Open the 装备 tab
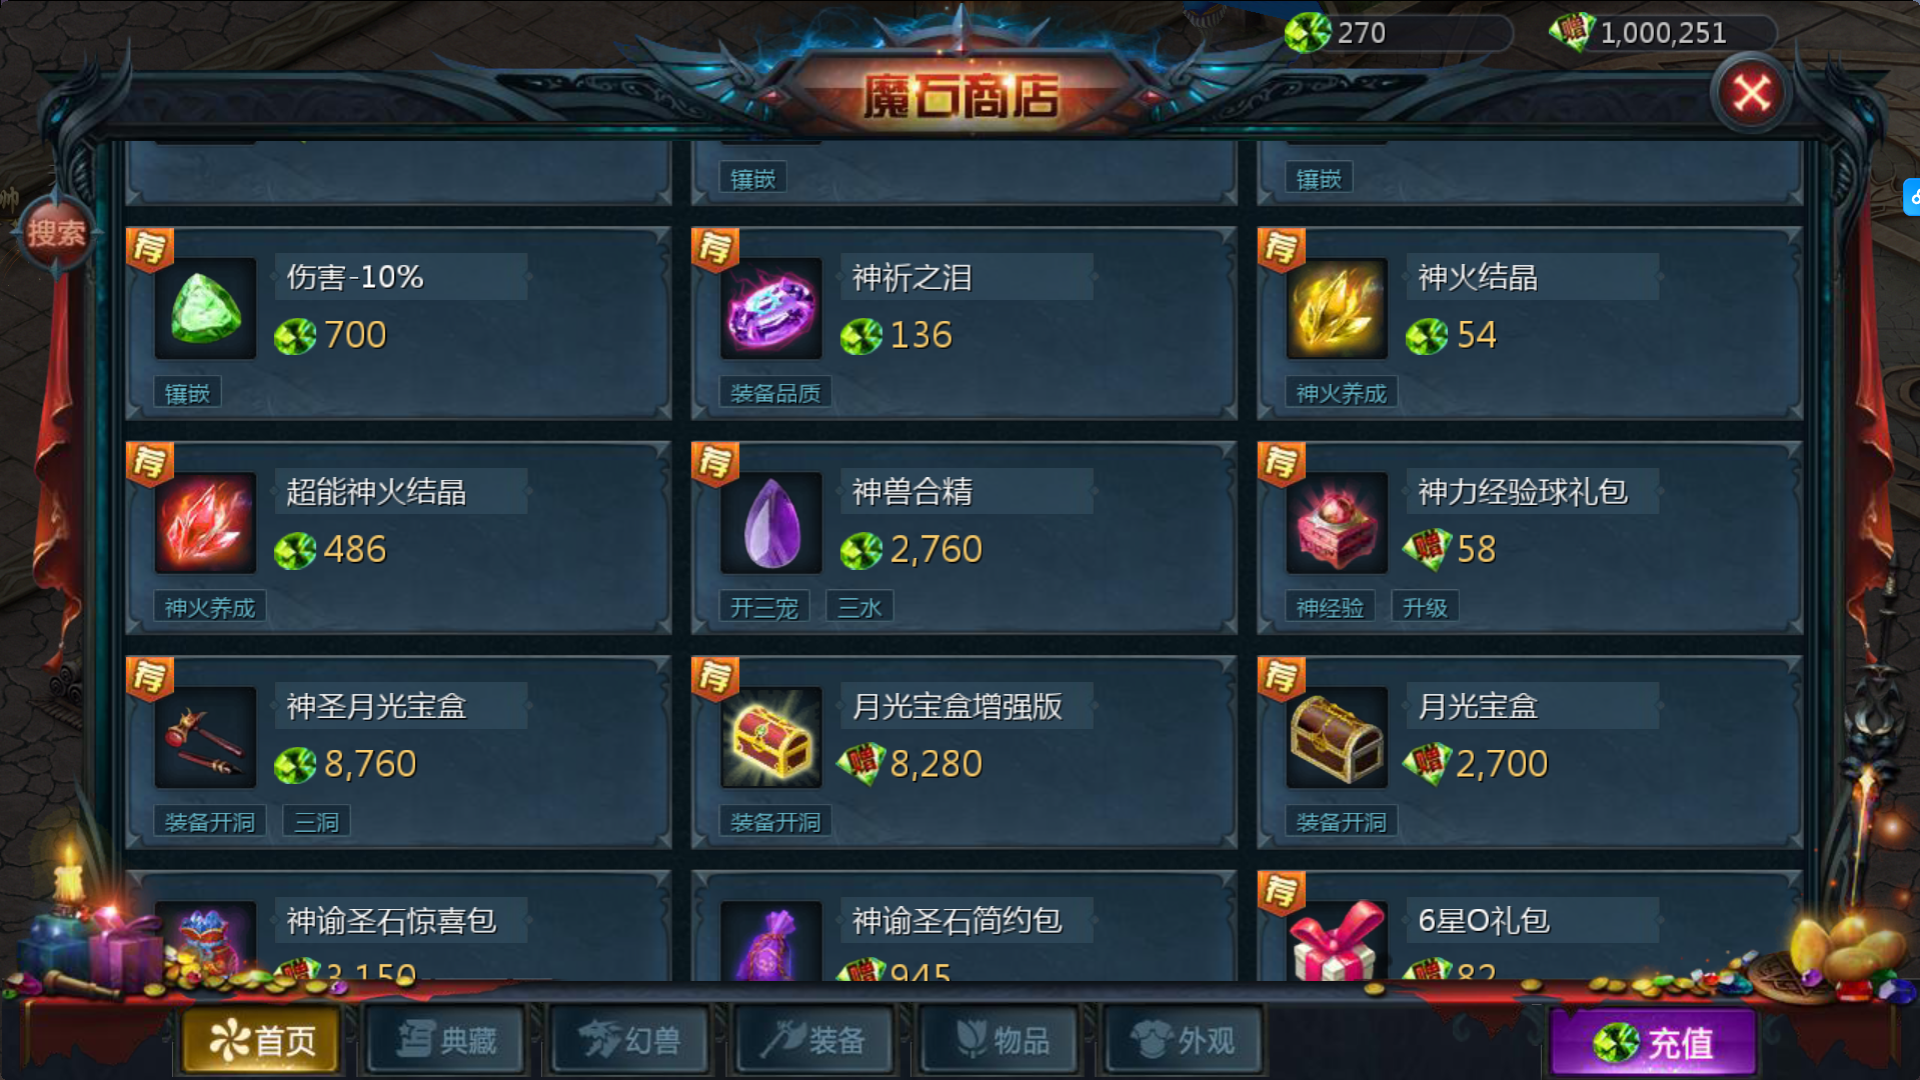The image size is (1920, 1080). [814, 1041]
